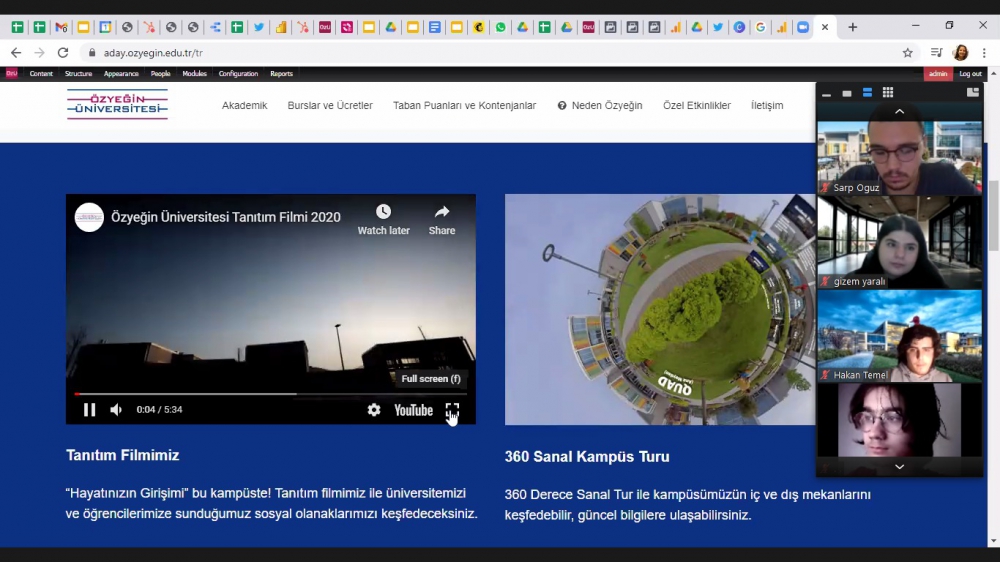
Task: Click the Özyeğin Üniversitesi logo
Action: [x=117, y=105]
